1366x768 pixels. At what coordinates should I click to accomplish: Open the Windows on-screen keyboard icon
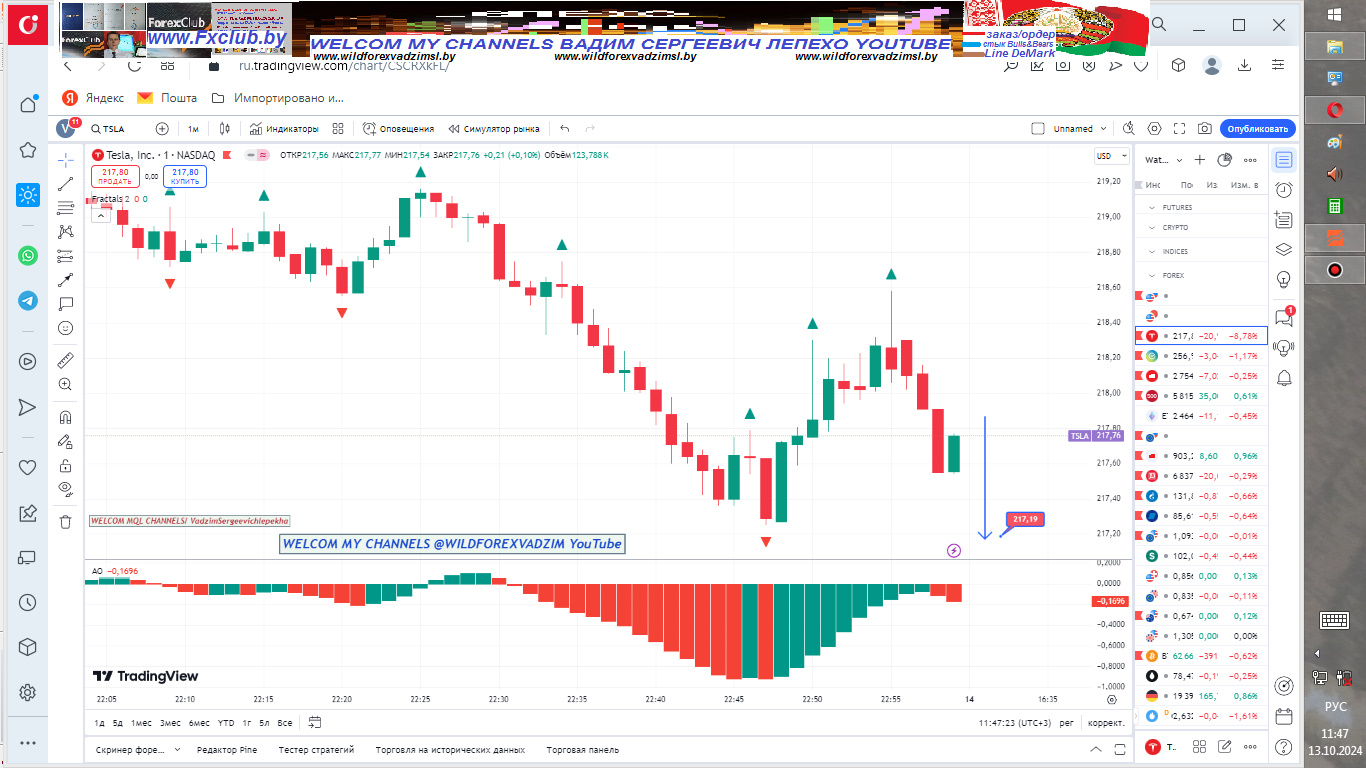coord(1335,620)
